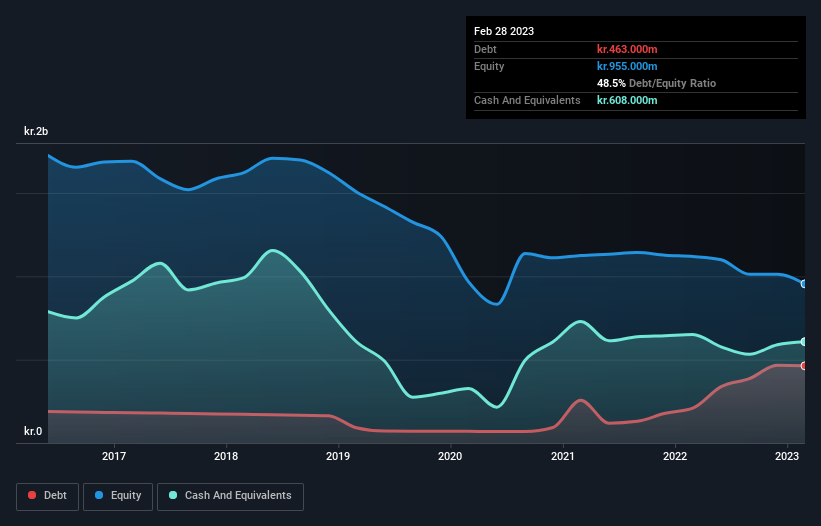This screenshot has height=526, width=821.
Task: Click the red Debt endpoint marker
Action: point(804,366)
